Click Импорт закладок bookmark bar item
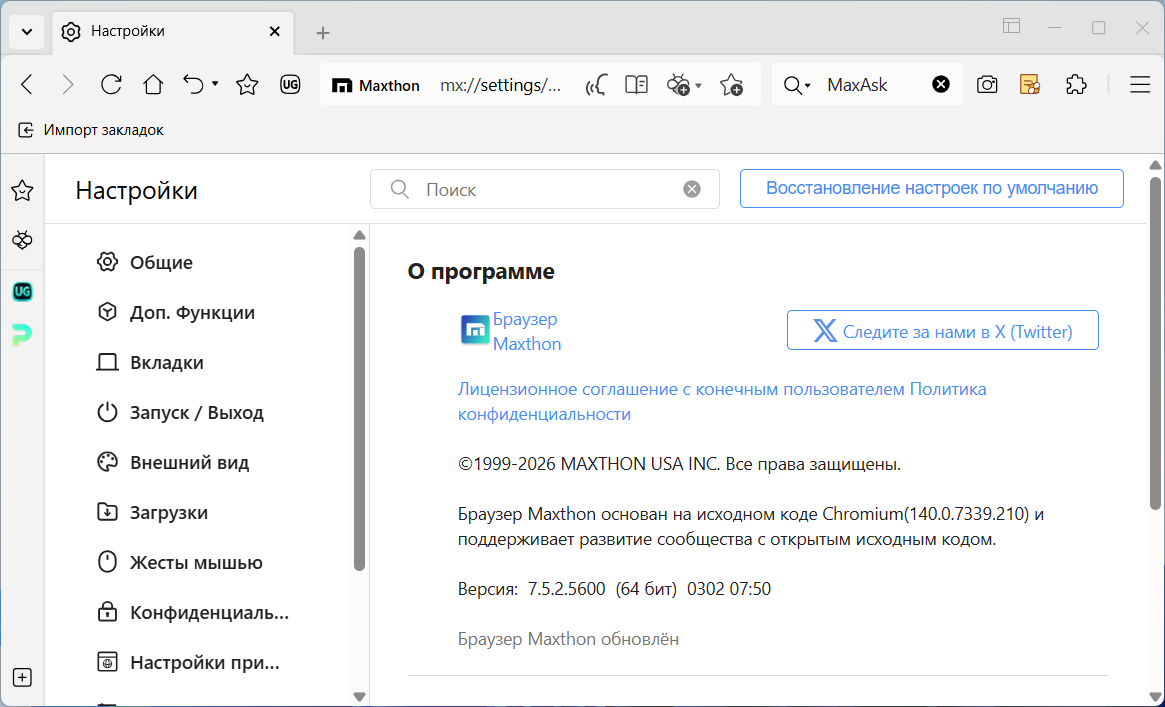 click(x=91, y=130)
